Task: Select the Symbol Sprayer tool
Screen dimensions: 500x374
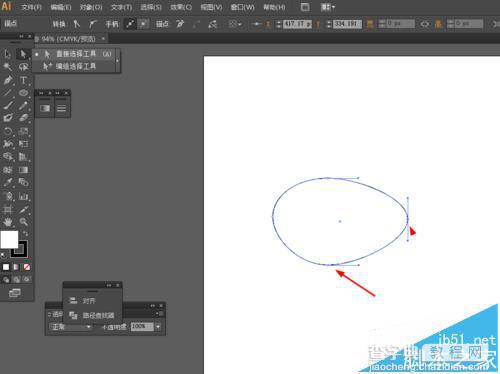Action: (8, 196)
